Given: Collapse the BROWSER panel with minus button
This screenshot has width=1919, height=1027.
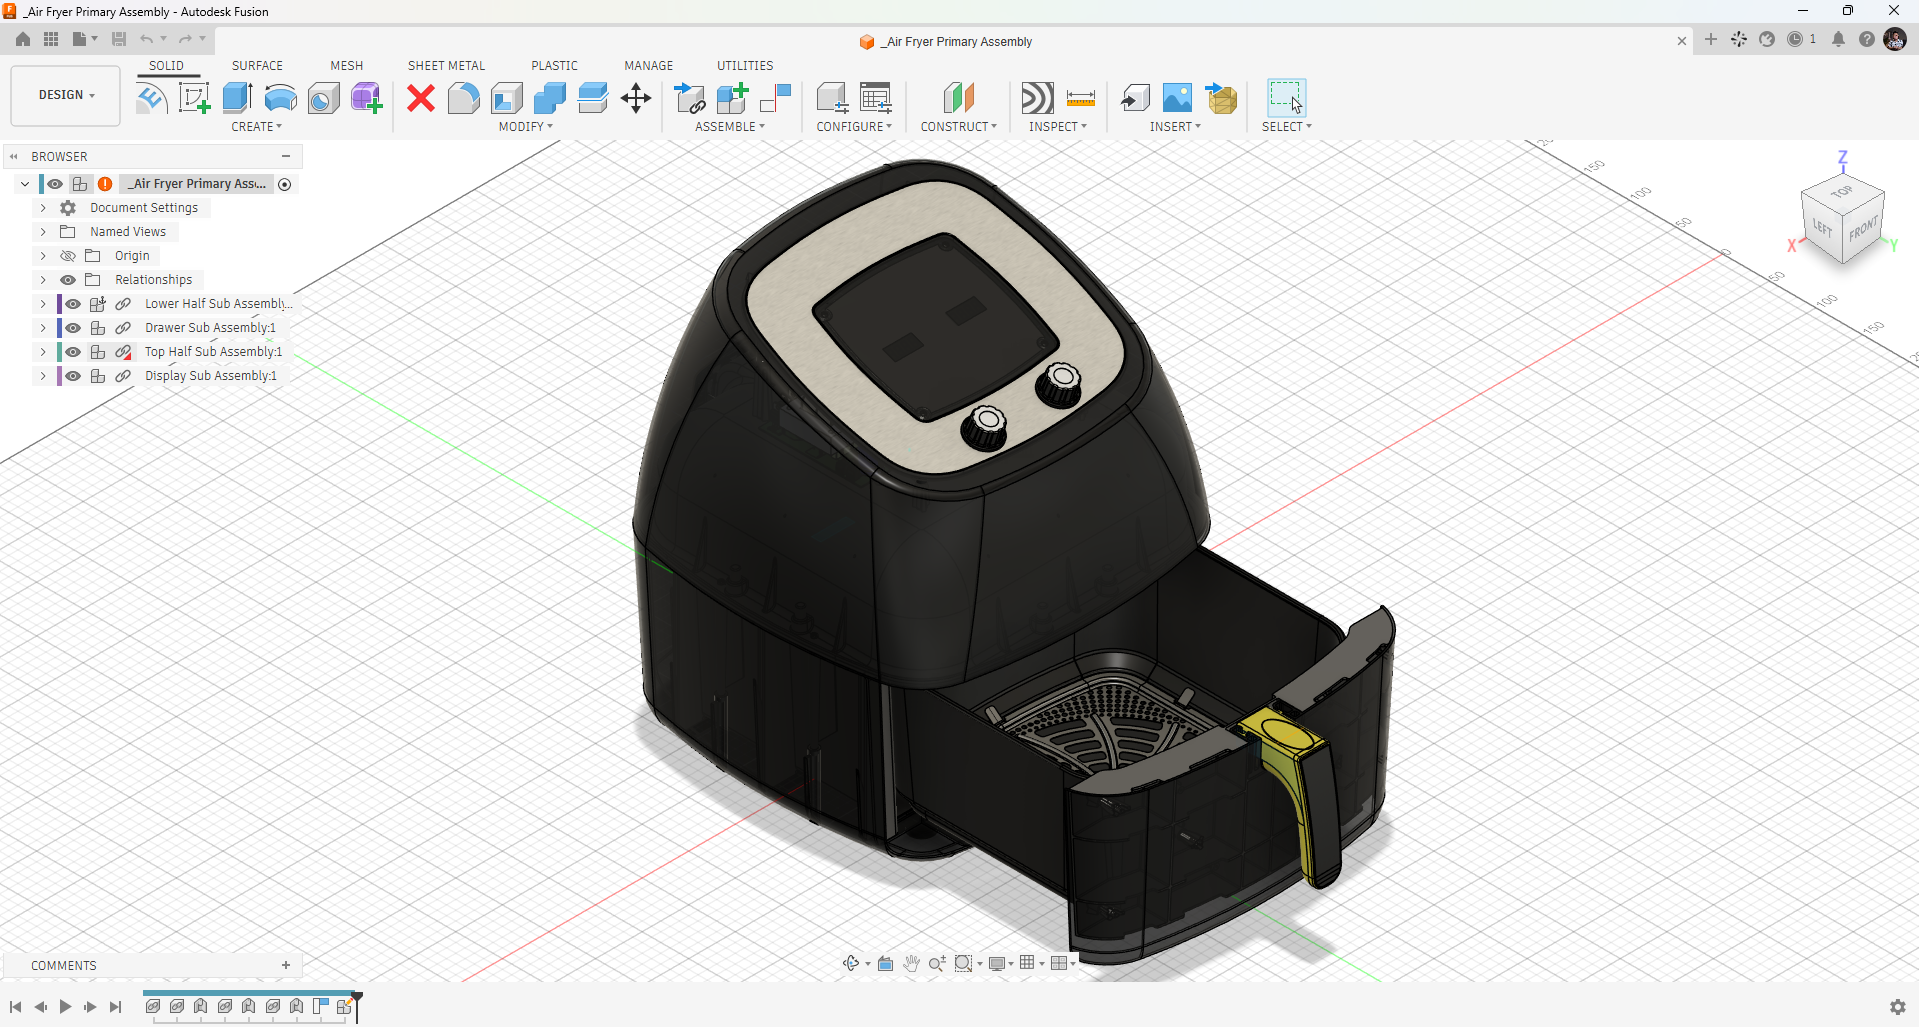Looking at the screenshot, I should pos(286,157).
